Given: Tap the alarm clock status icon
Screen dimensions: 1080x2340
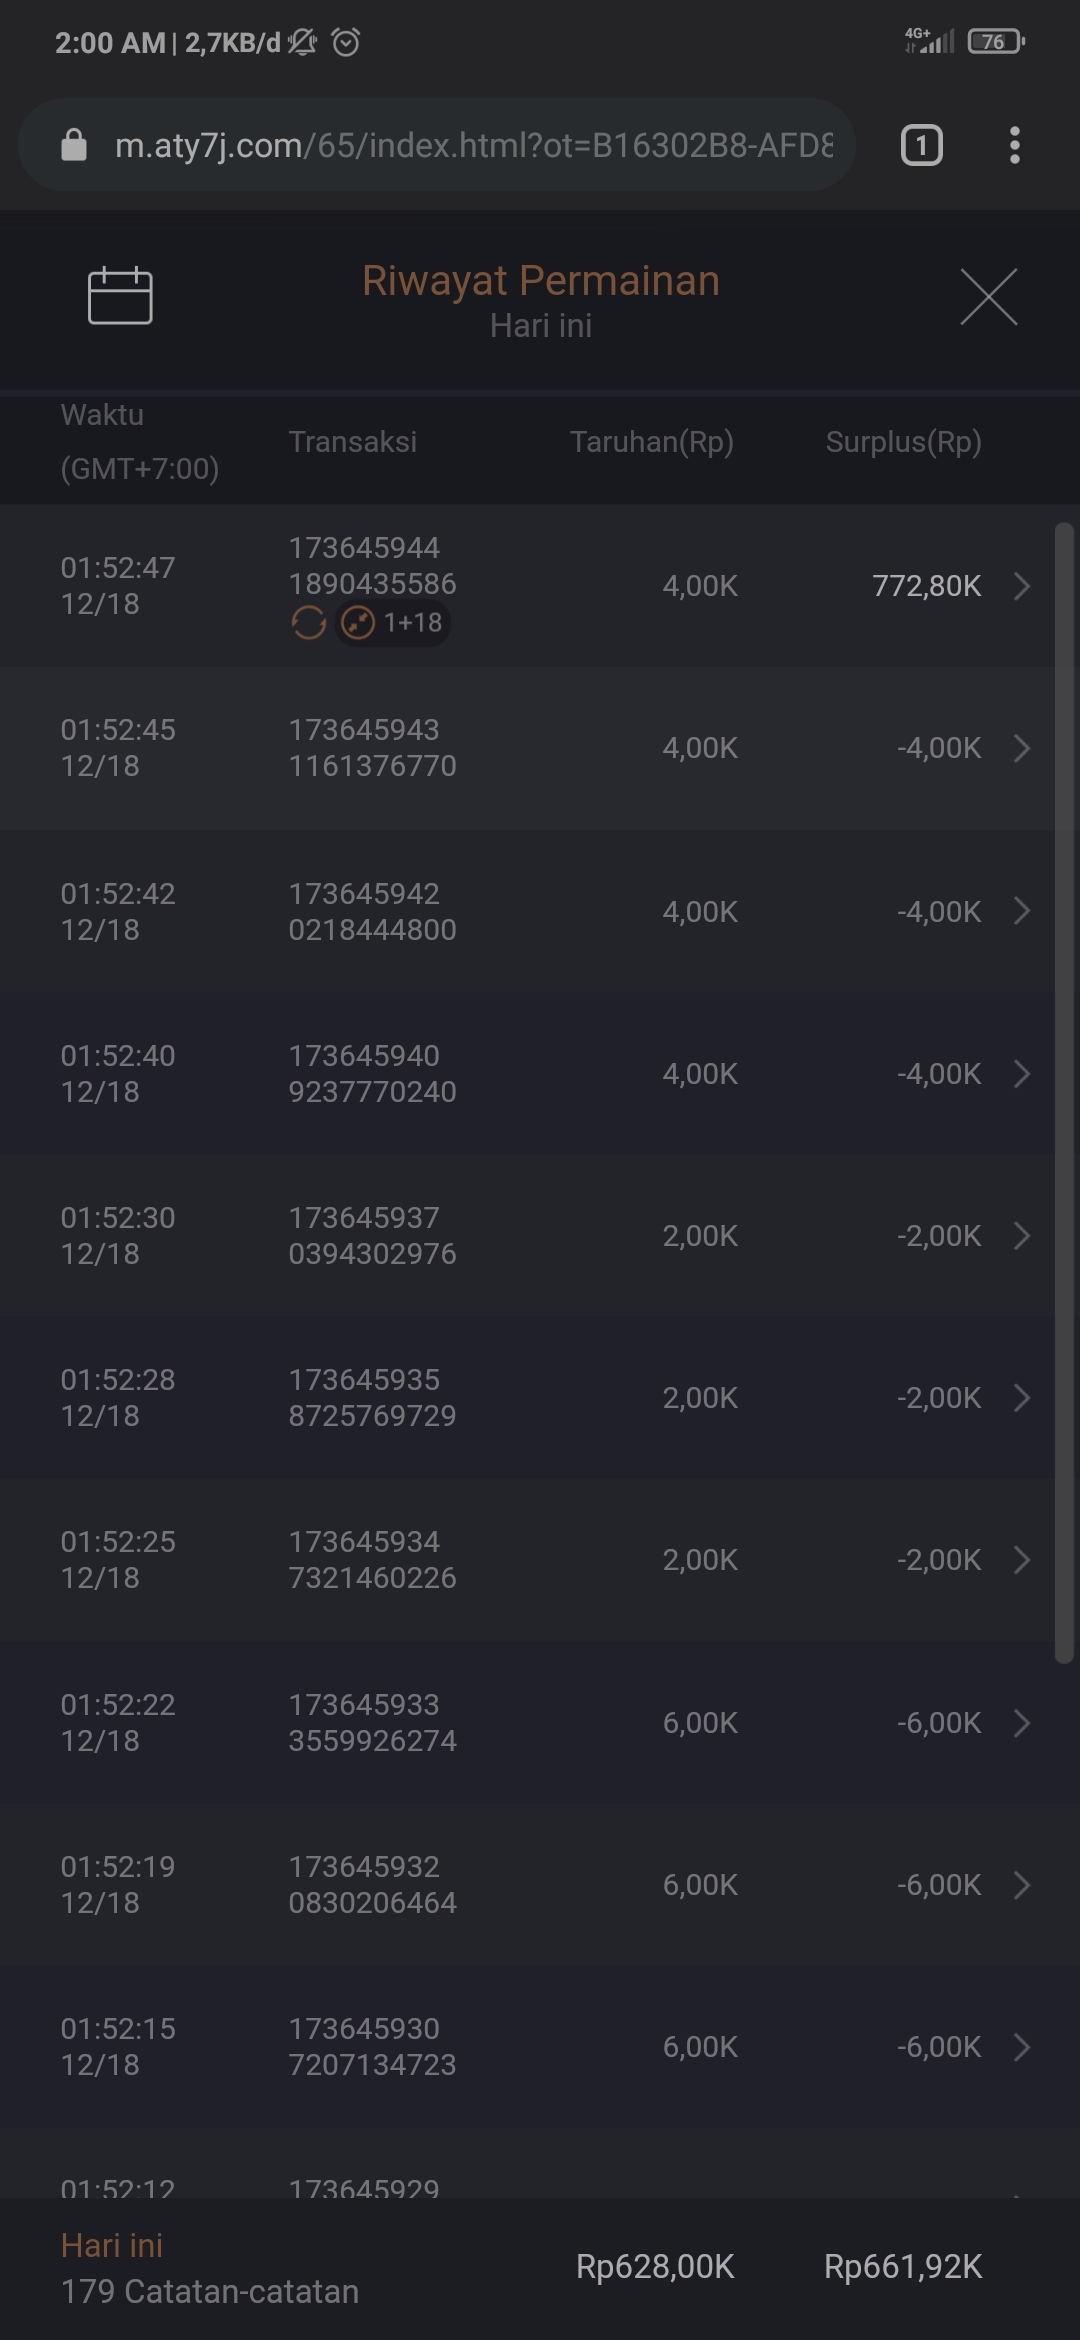Looking at the screenshot, I should [346, 43].
